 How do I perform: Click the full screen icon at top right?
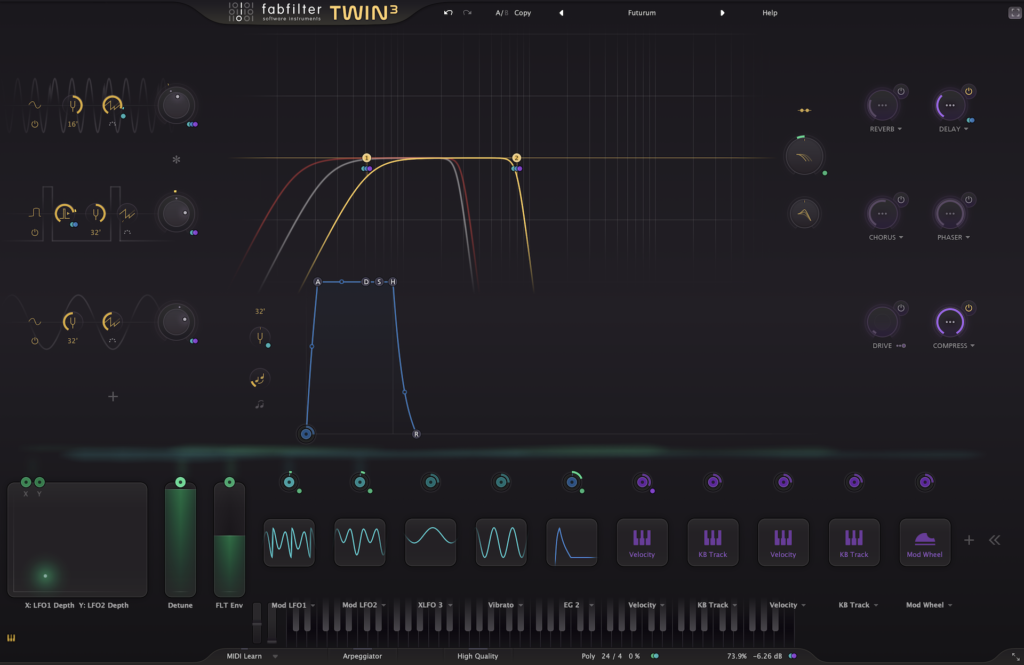pyautogui.click(x=1014, y=12)
